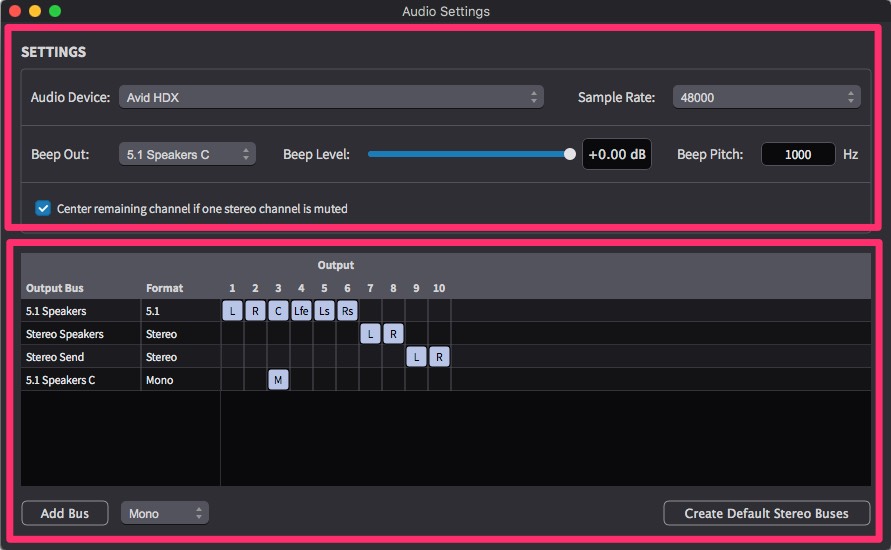The height and width of the screenshot is (550, 891).
Task: Click Create Default Stereo Buses button
Action: coord(767,513)
